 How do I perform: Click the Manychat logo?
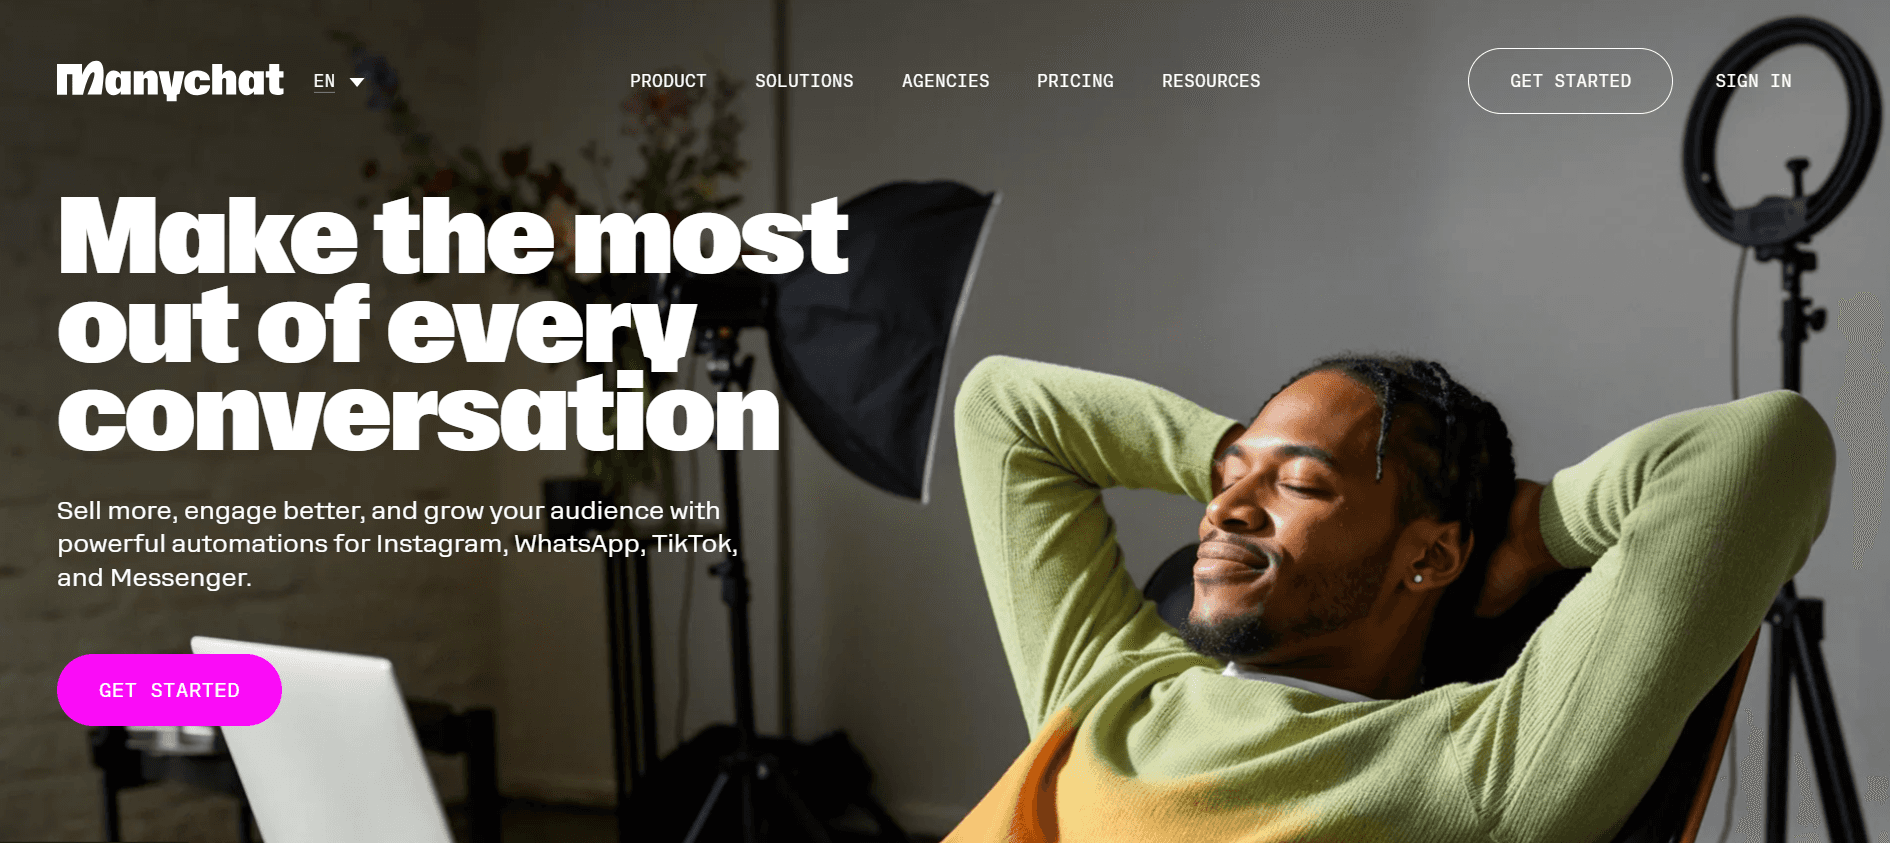coord(170,80)
